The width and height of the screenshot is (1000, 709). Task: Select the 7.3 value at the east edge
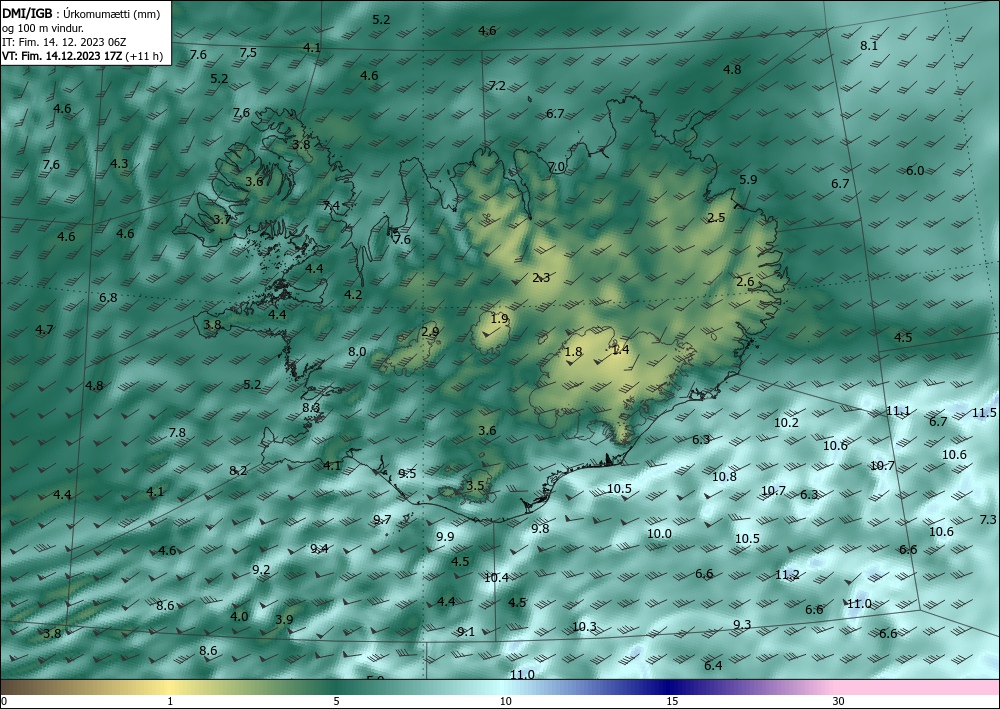(988, 520)
